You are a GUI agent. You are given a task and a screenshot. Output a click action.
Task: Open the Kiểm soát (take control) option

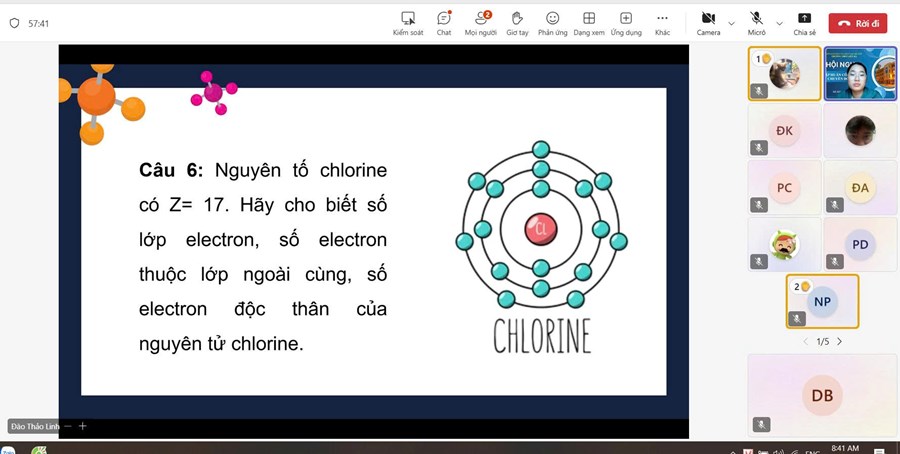click(408, 23)
